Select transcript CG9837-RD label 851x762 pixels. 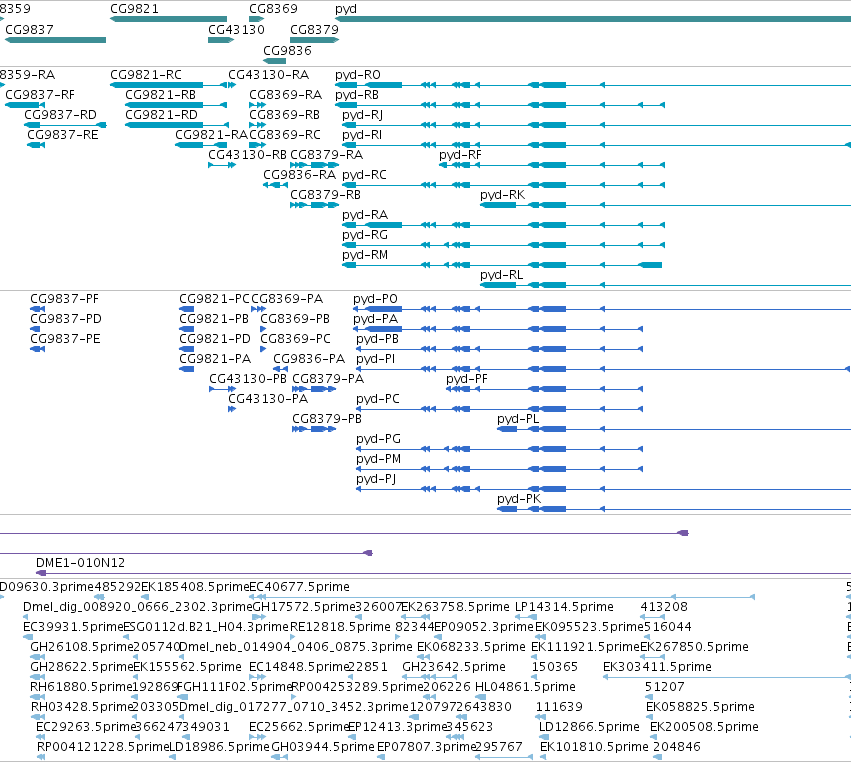pyautogui.click(x=60, y=115)
